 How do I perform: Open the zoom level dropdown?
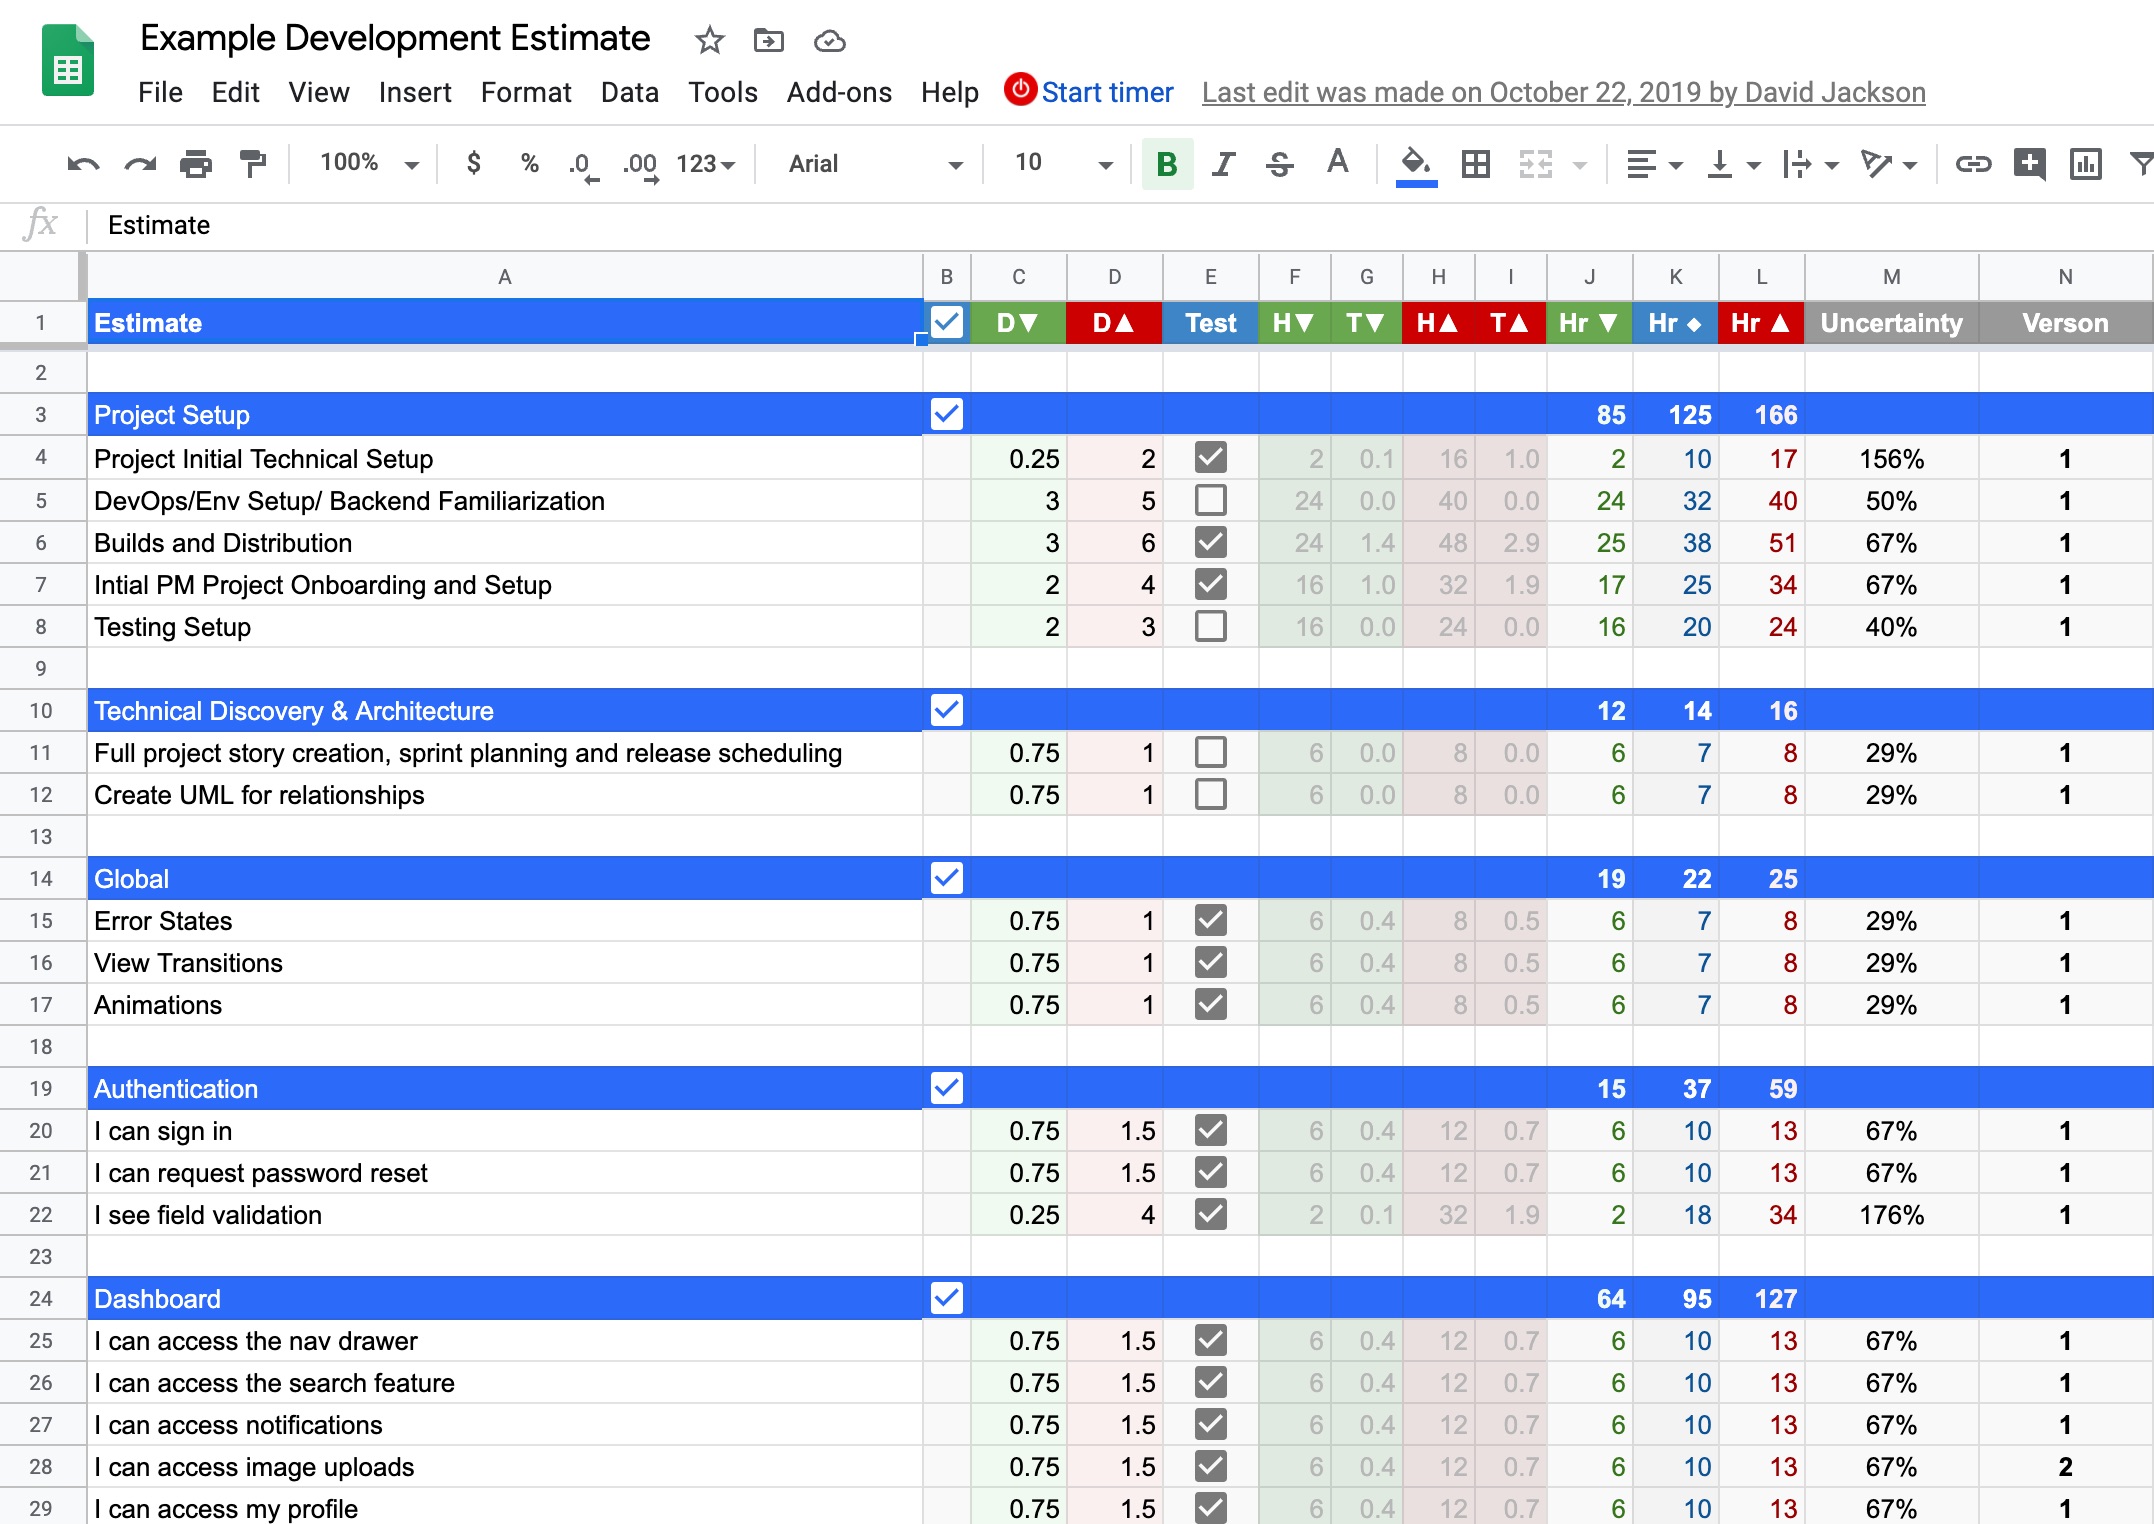click(365, 163)
